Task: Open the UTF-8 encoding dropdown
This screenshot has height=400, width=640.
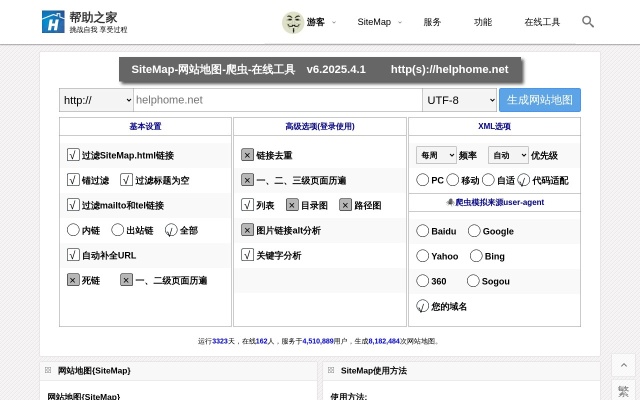Action: coord(459,100)
